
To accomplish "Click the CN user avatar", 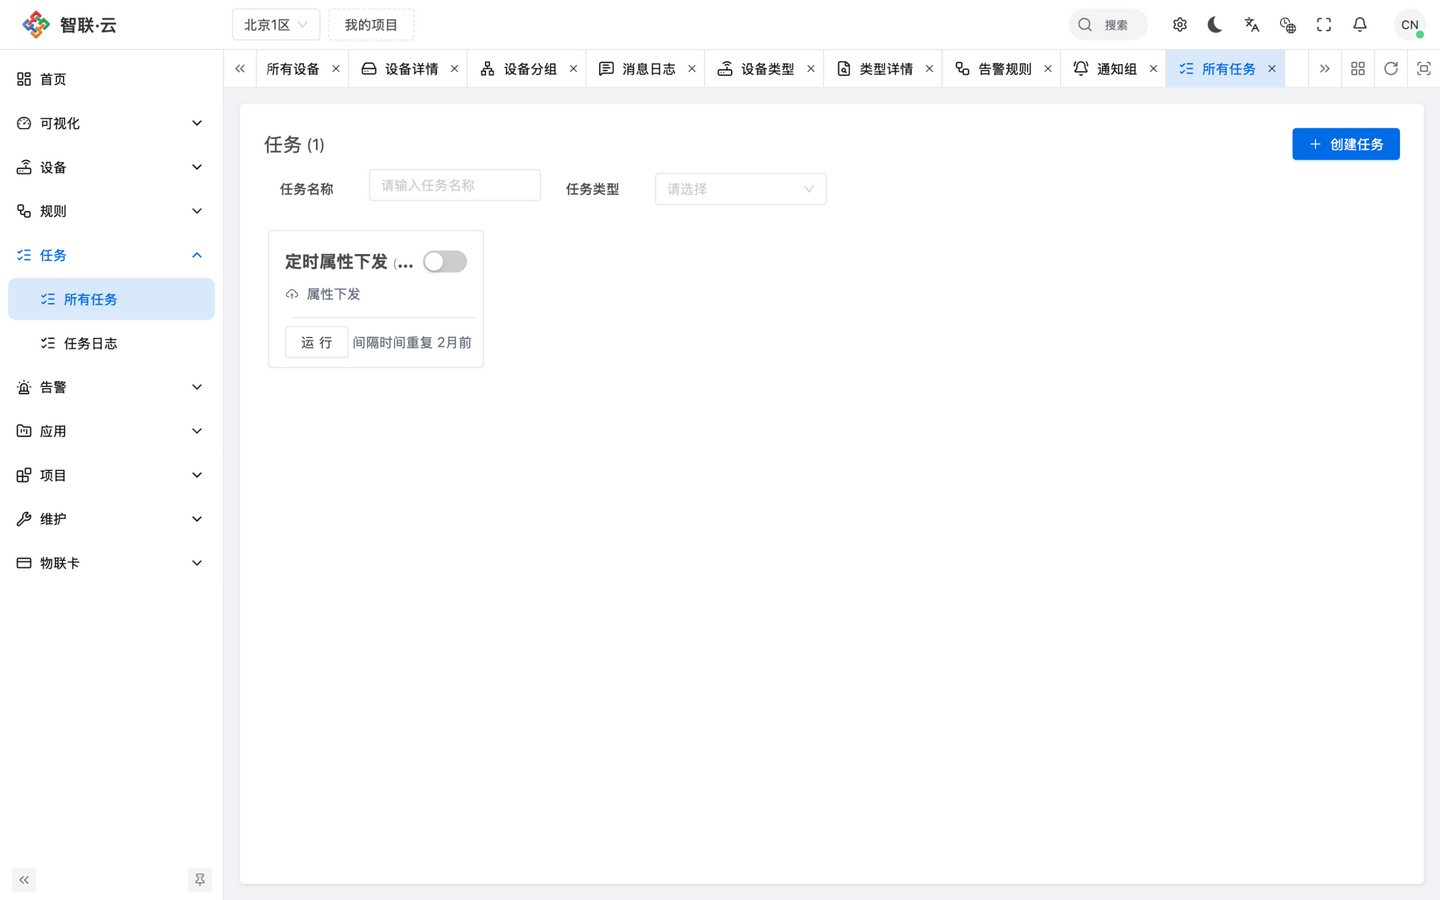I will (1410, 25).
